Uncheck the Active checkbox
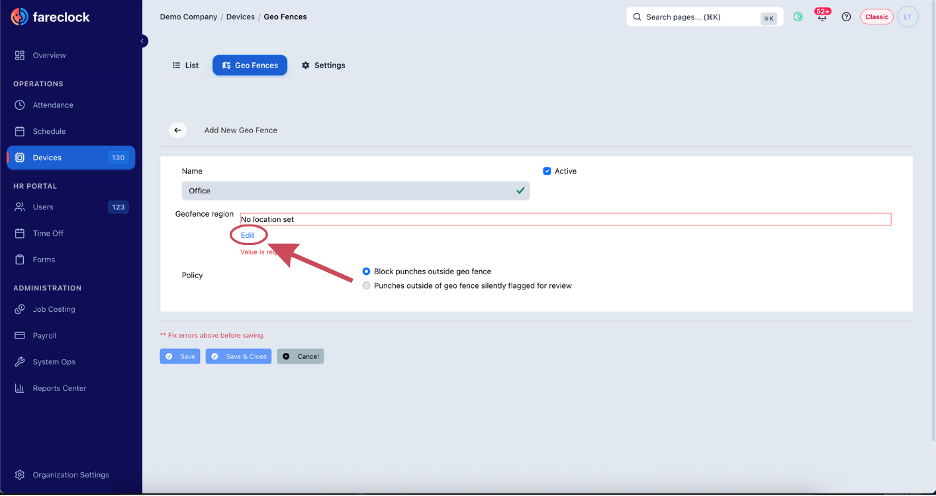The width and height of the screenshot is (936, 496). (x=547, y=171)
